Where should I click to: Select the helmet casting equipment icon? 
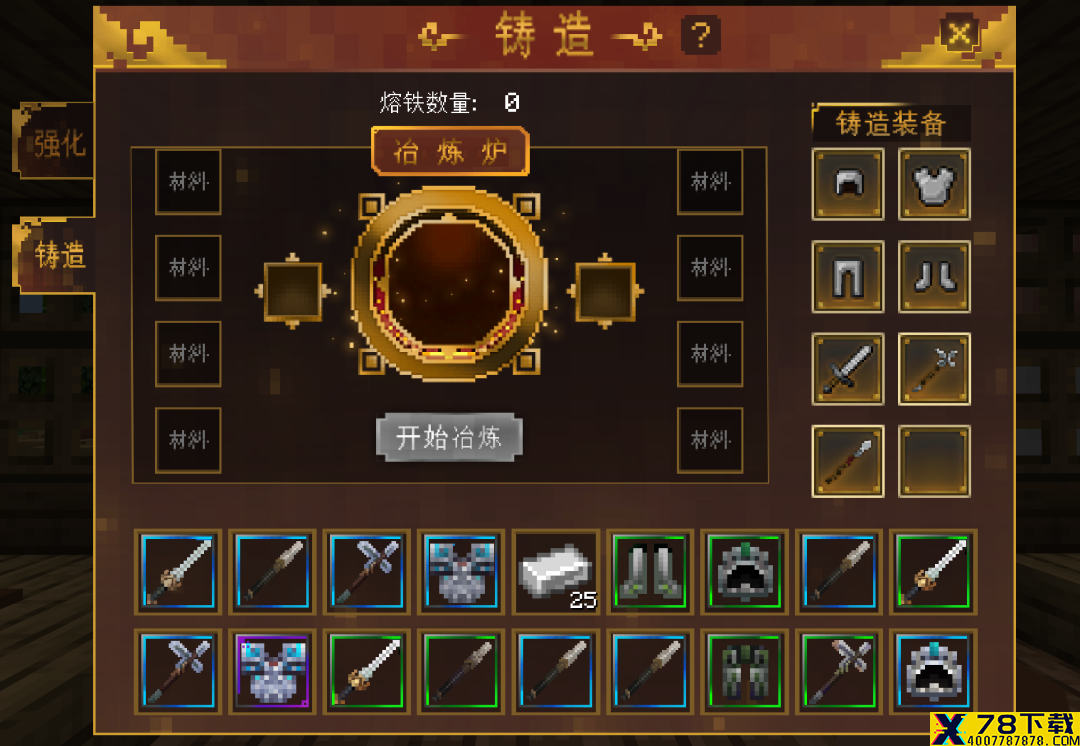click(x=848, y=184)
